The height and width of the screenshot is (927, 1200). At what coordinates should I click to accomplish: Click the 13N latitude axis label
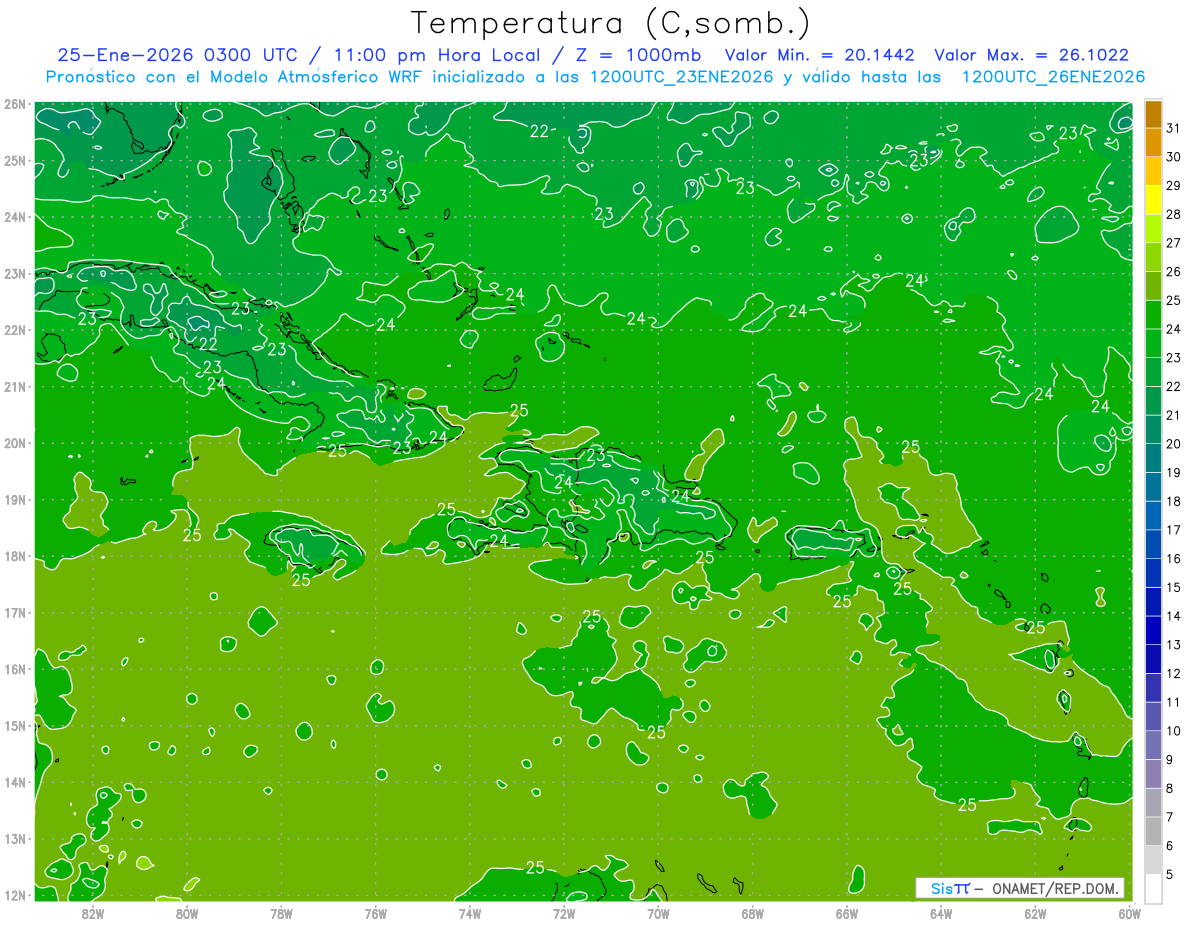tap(14, 839)
